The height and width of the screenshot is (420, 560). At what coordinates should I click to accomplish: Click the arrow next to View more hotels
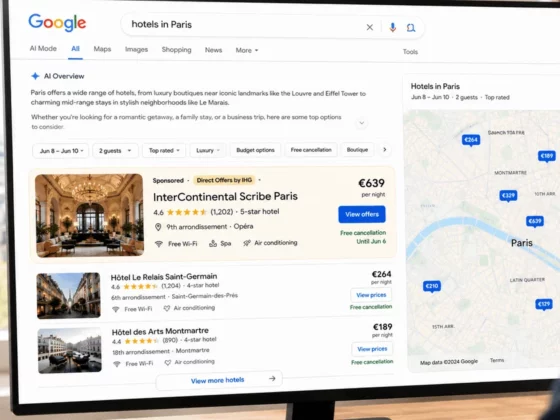[272, 379]
